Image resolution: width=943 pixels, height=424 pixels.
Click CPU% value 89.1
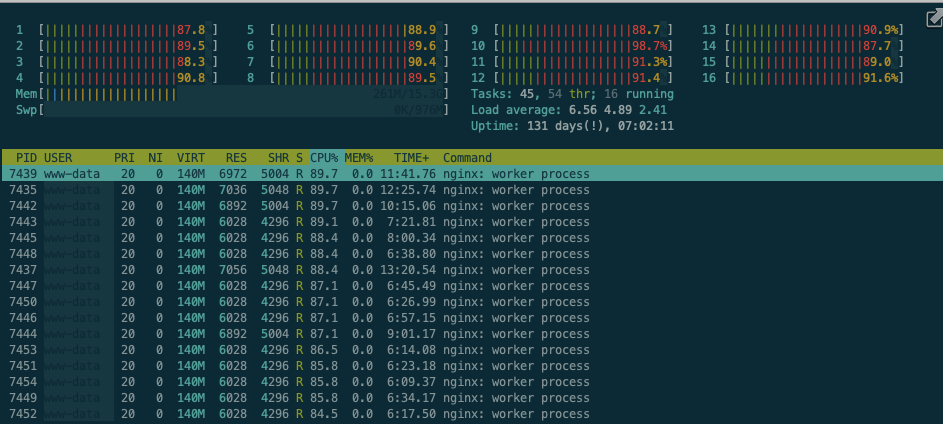click(x=324, y=222)
